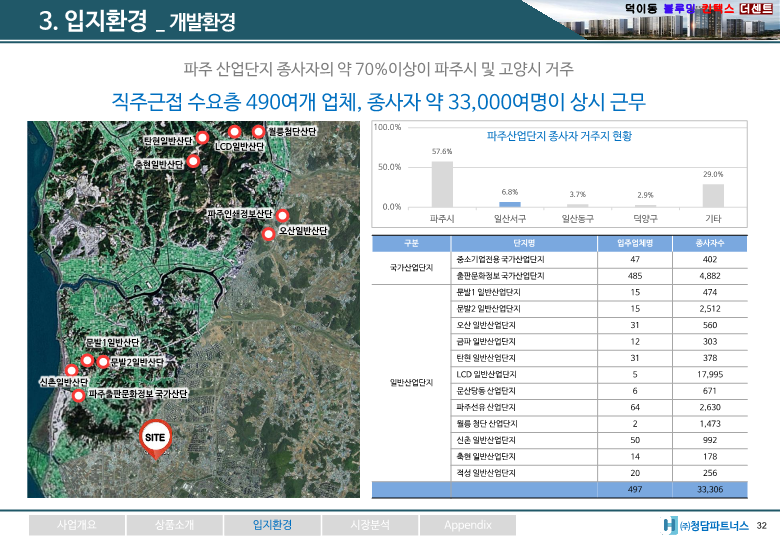
Task: Click the 기타 29.0% bar
Action: (713, 195)
